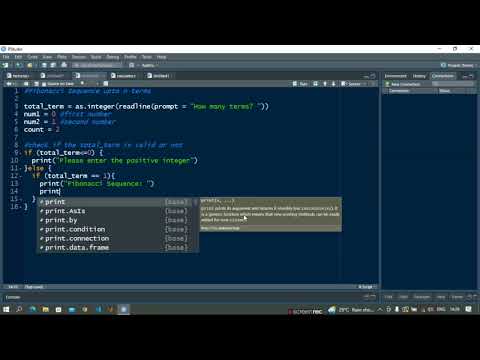Open the Addins dropdown
Image resolution: width=480 pixels, height=360 pixels.
[149, 65]
